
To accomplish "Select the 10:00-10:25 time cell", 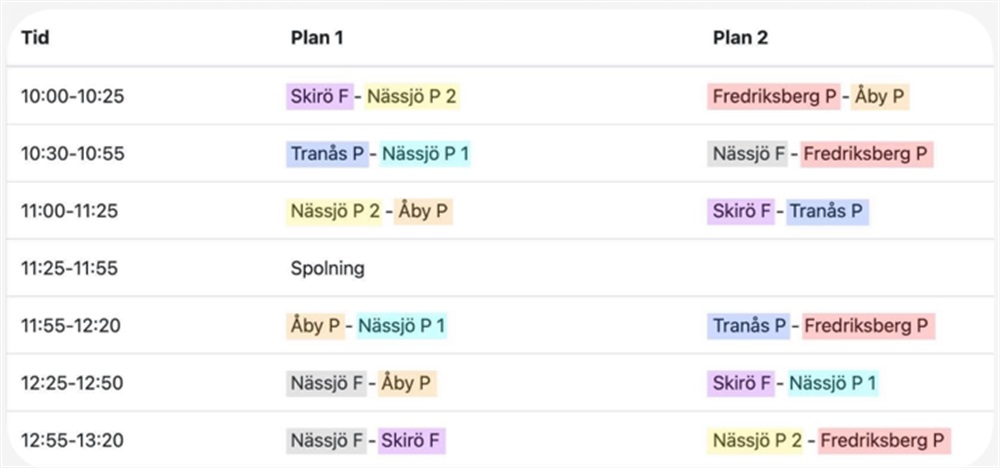I will [x=71, y=97].
